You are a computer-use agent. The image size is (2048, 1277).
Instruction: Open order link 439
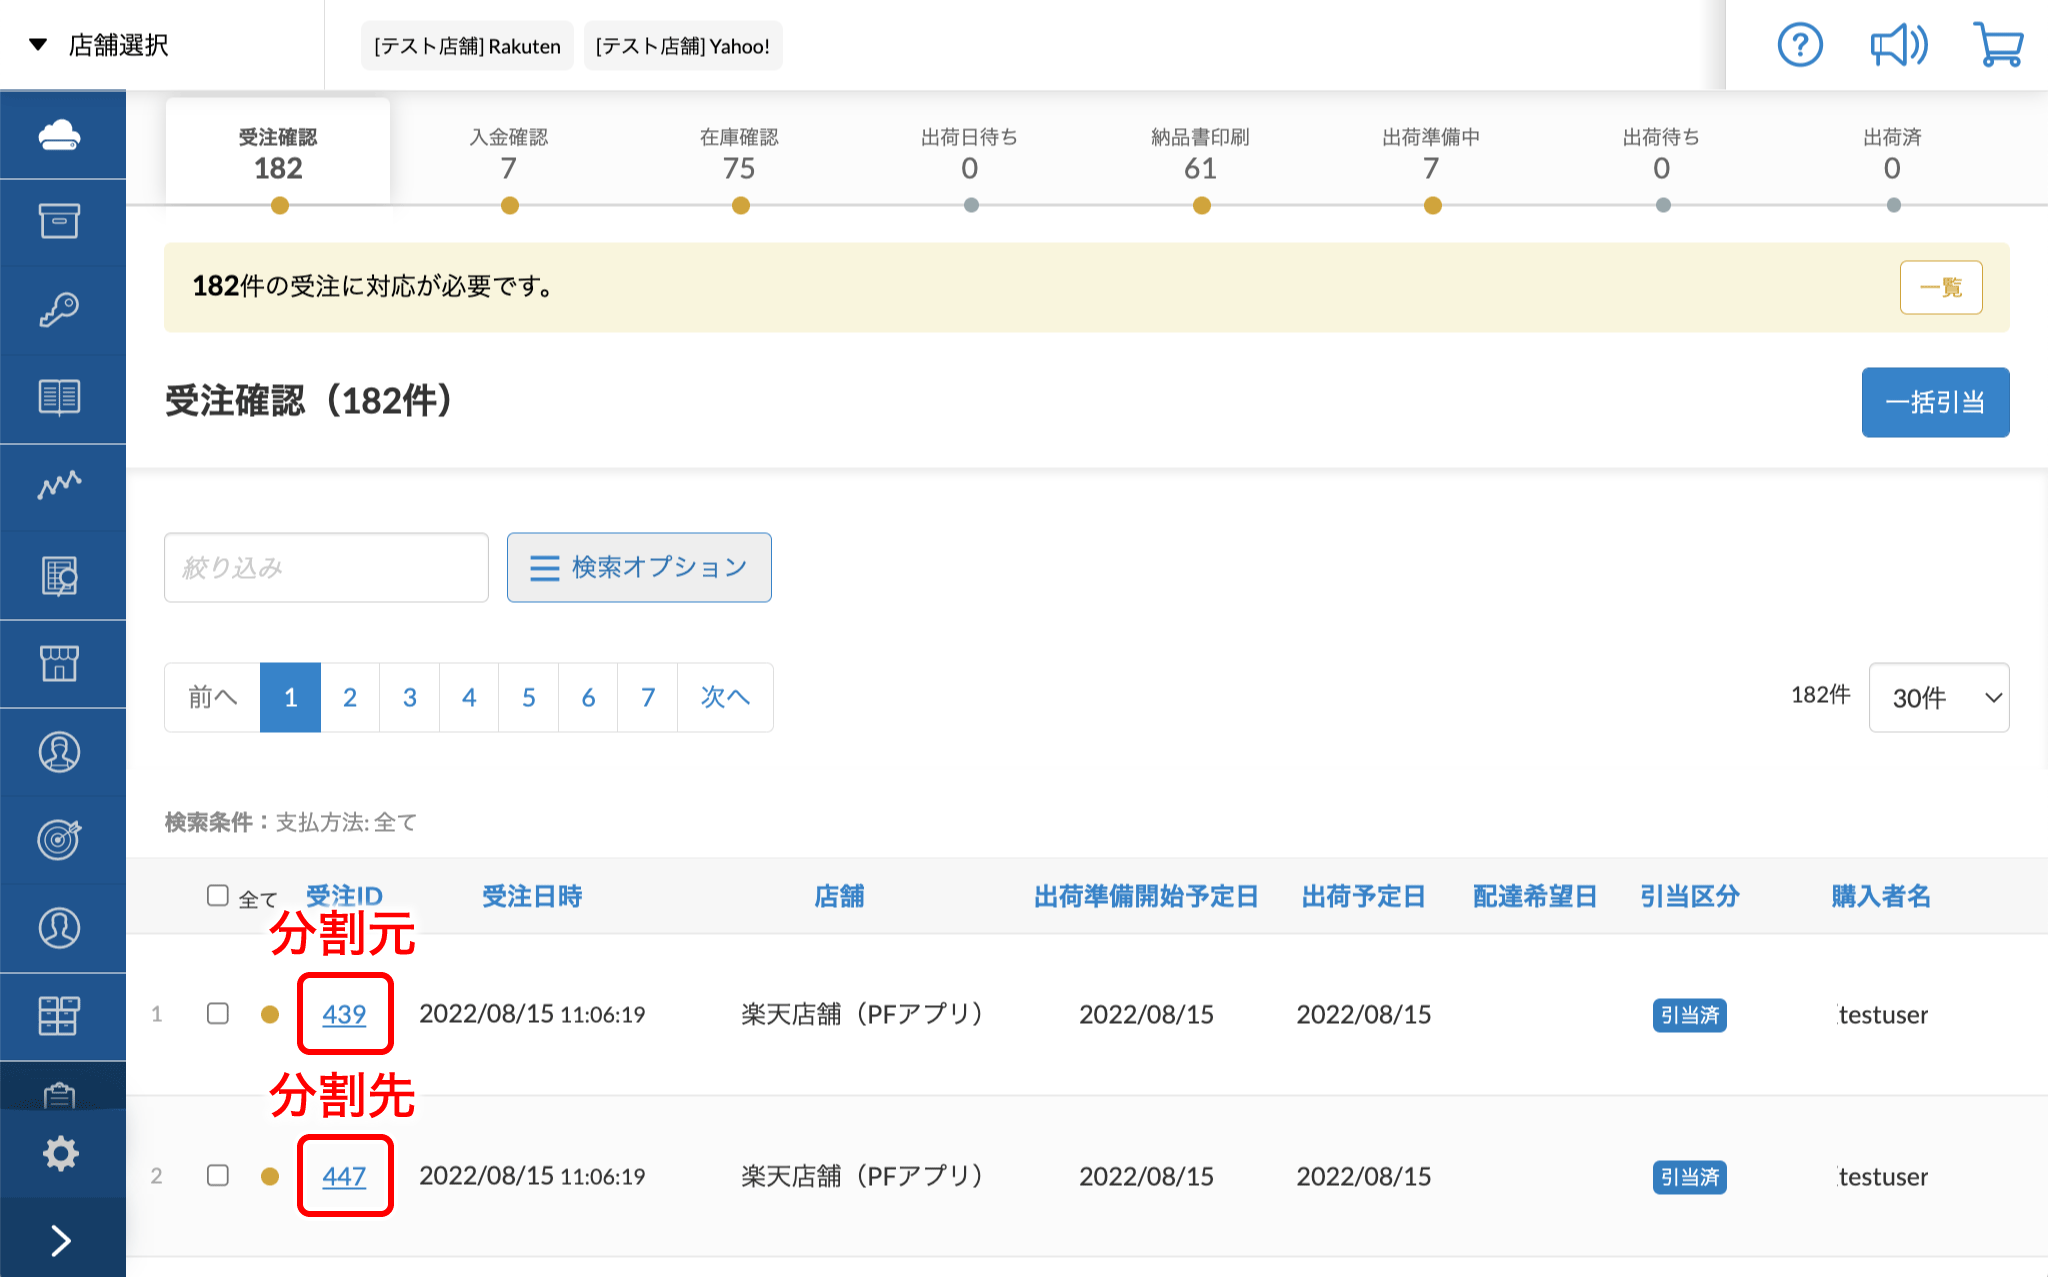click(x=344, y=1014)
